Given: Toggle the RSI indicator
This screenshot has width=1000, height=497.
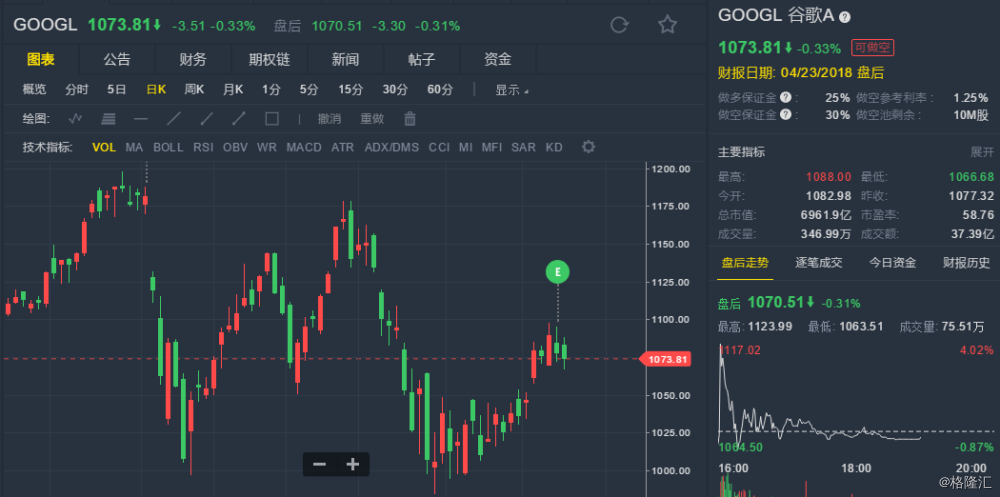Looking at the screenshot, I should (x=203, y=147).
